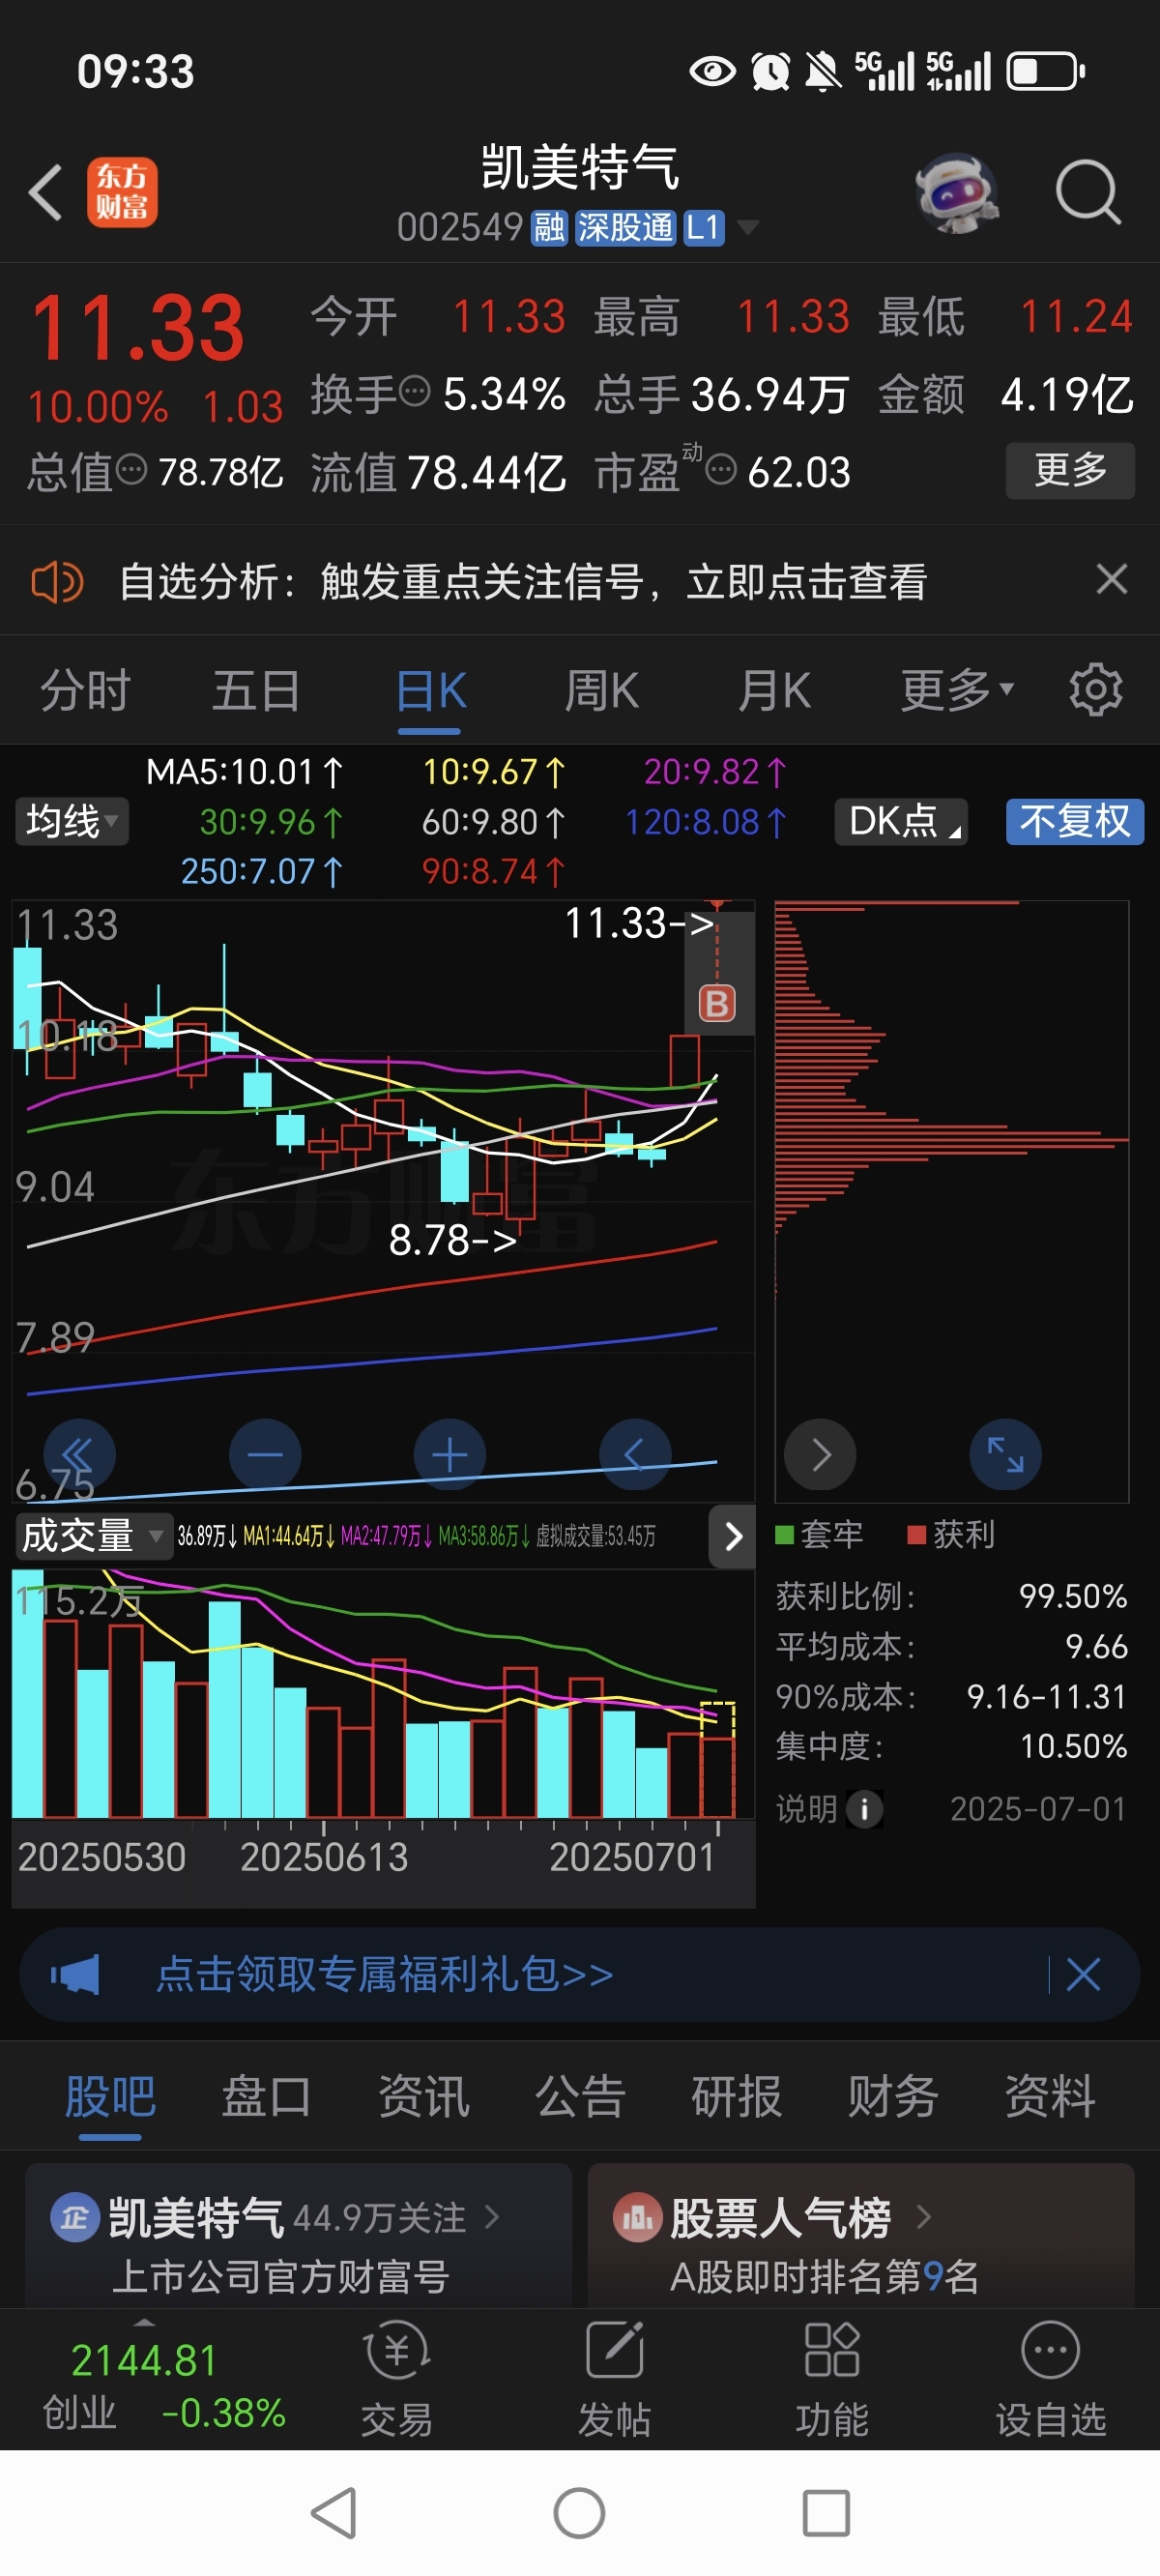Open 交易 trade icon
This screenshot has height=2576, width=1160.
pyautogui.click(x=397, y=2379)
